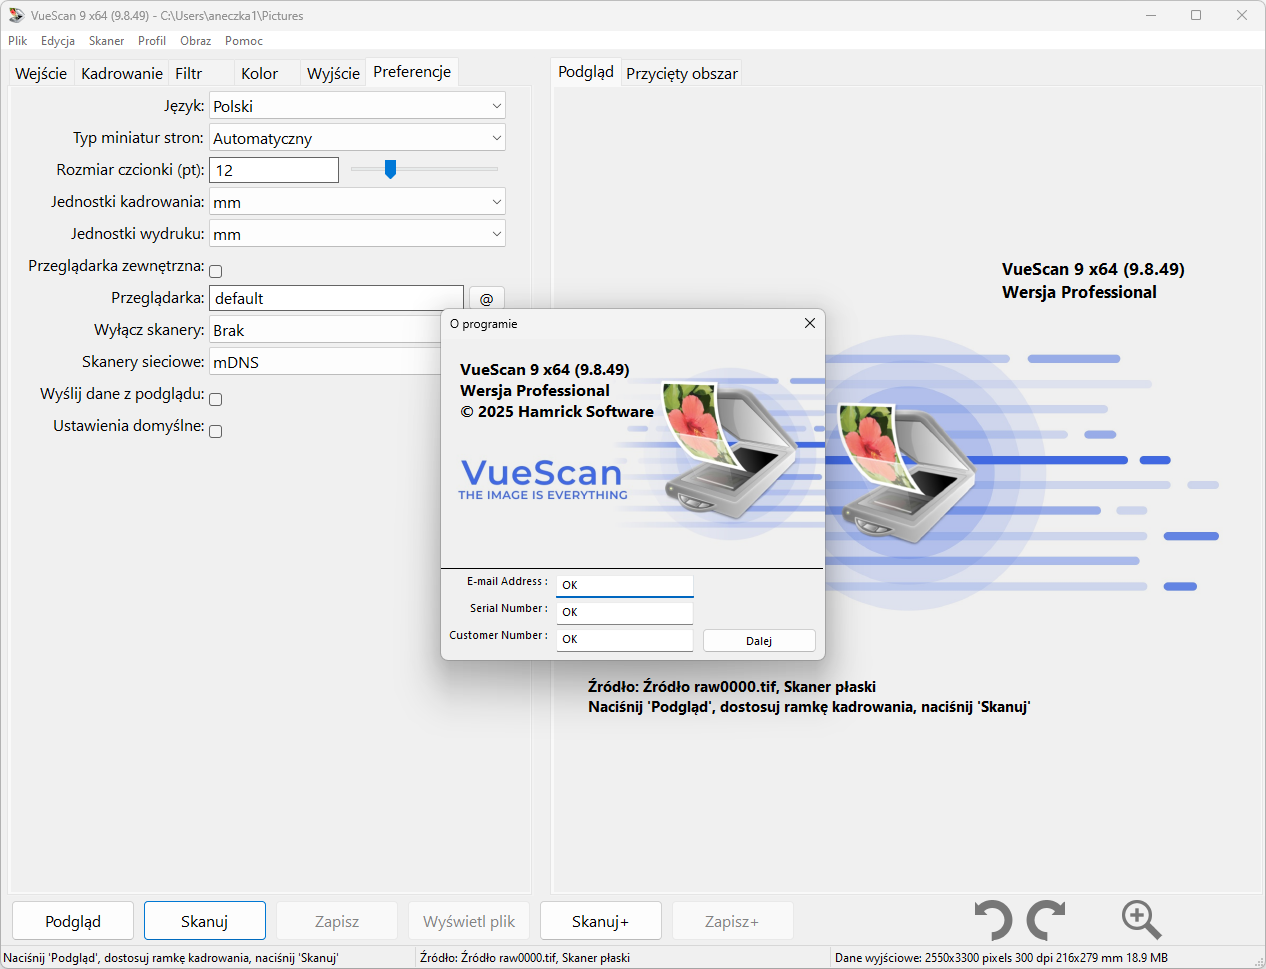Switch to the Przycięty obszar tab
Viewport: 1266px width, 969px height.
[682, 73]
